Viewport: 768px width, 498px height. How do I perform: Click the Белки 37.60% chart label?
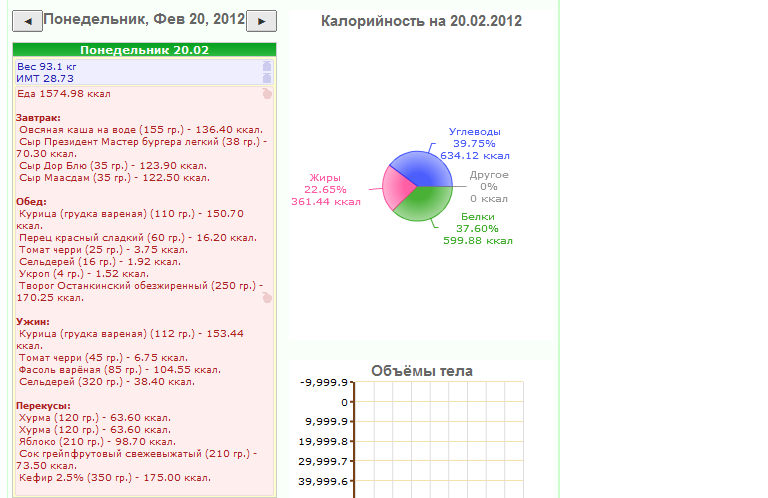pos(478,229)
